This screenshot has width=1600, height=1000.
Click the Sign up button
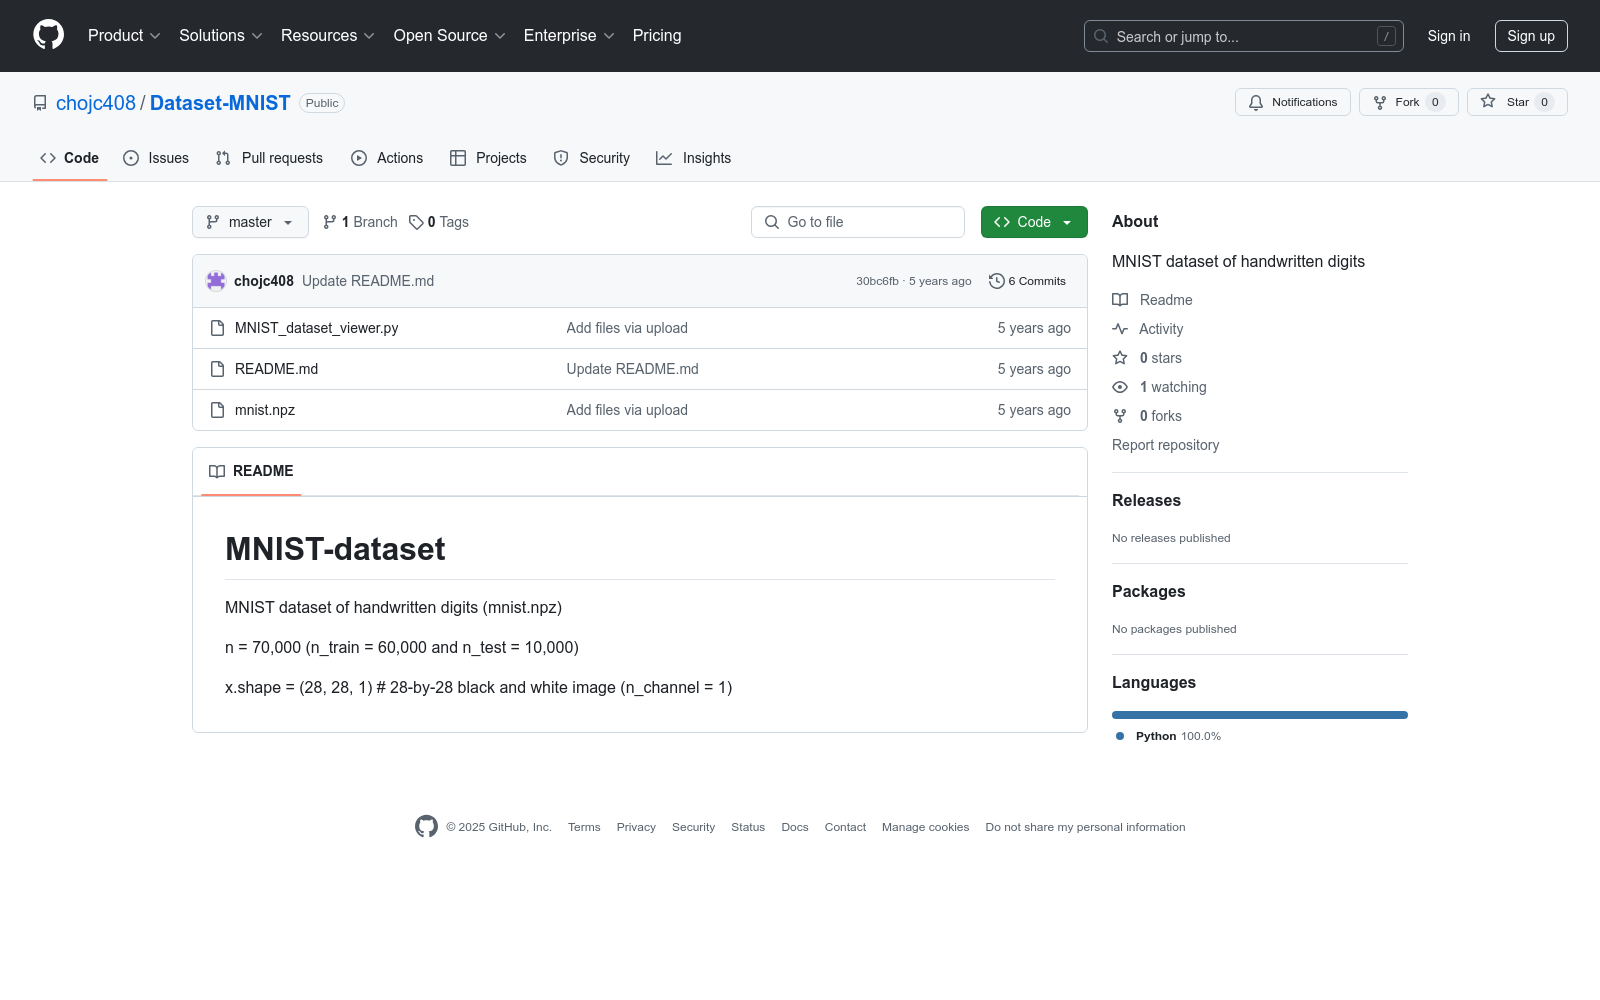click(x=1531, y=36)
